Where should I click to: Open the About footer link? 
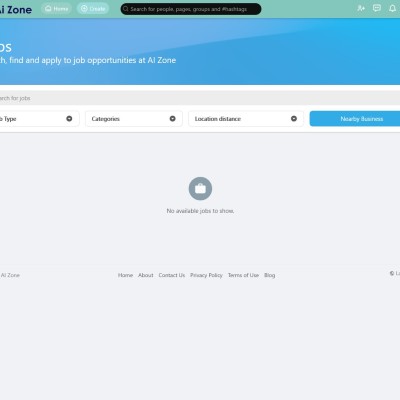click(x=146, y=275)
